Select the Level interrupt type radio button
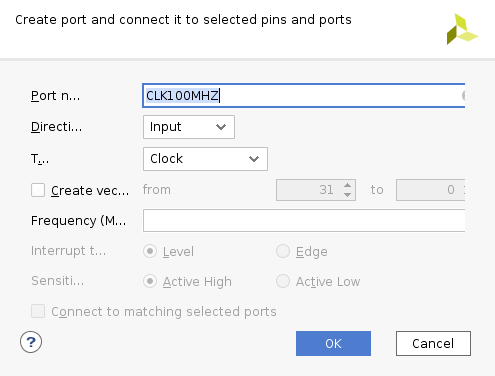 pyautogui.click(x=150, y=251)
